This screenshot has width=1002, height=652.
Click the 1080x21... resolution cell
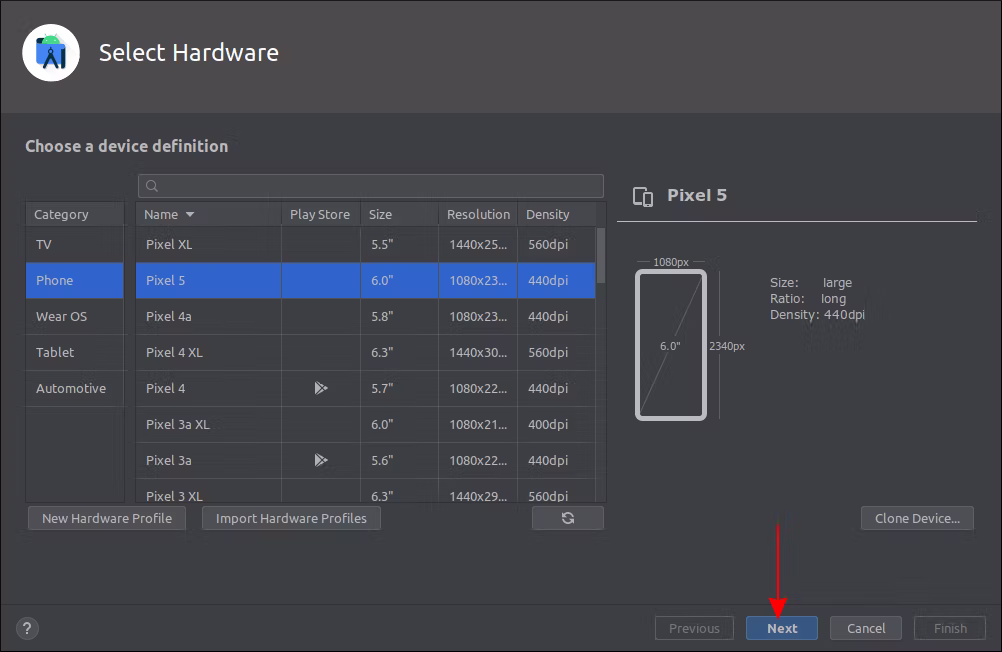tap(478, 424)
